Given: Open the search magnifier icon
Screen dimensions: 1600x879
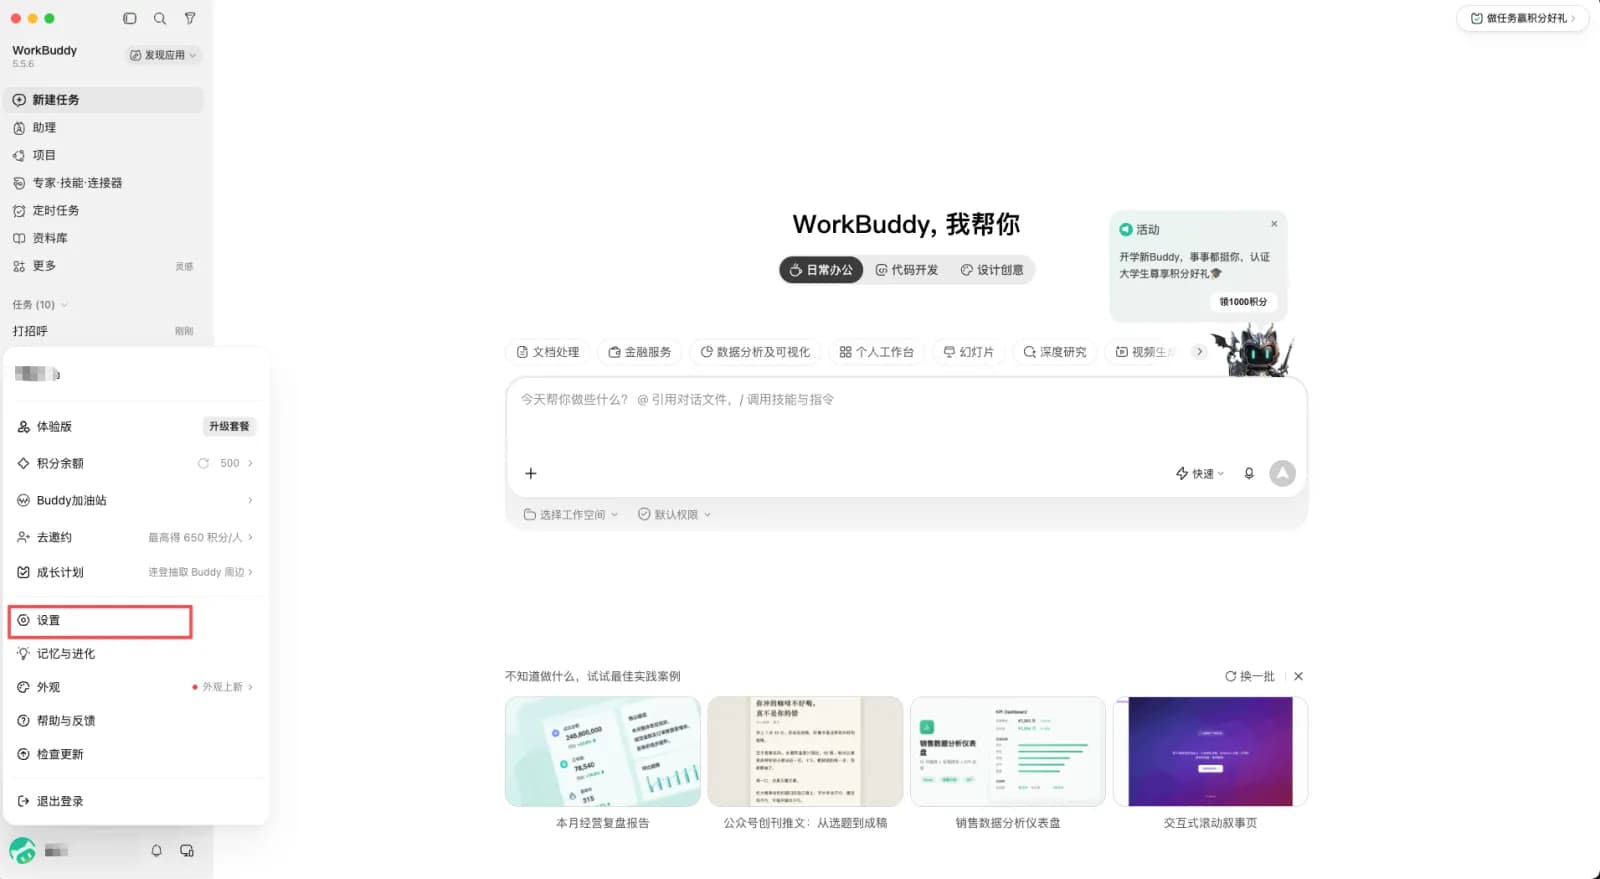Looking at the screenshot, I should [160, 18].
